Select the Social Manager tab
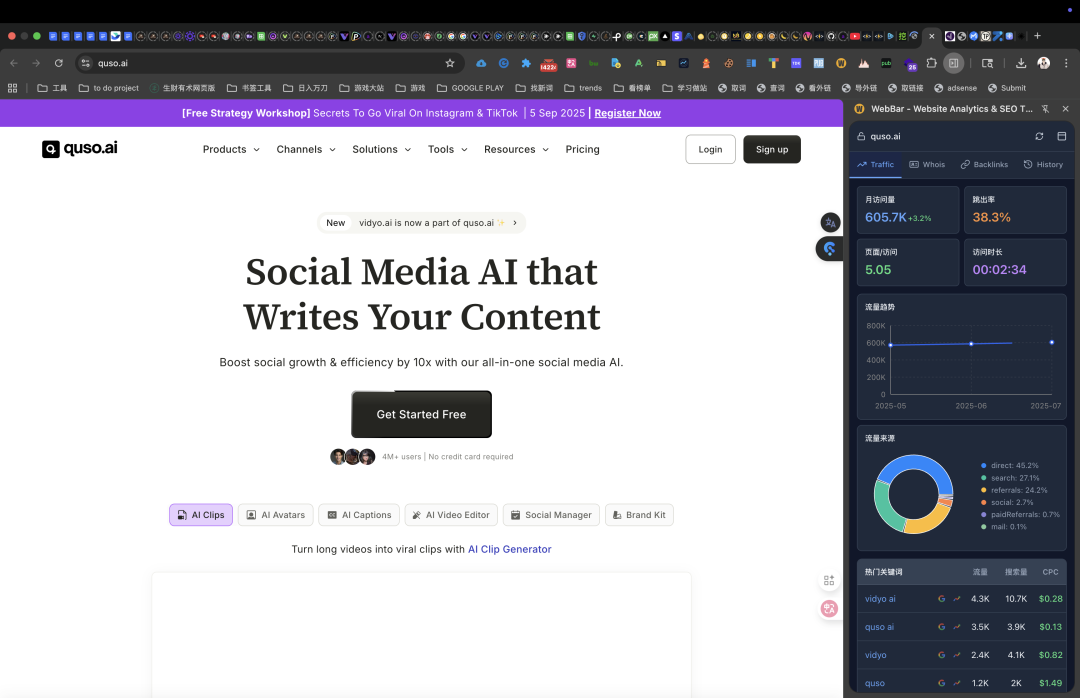 tap(551, 515)
